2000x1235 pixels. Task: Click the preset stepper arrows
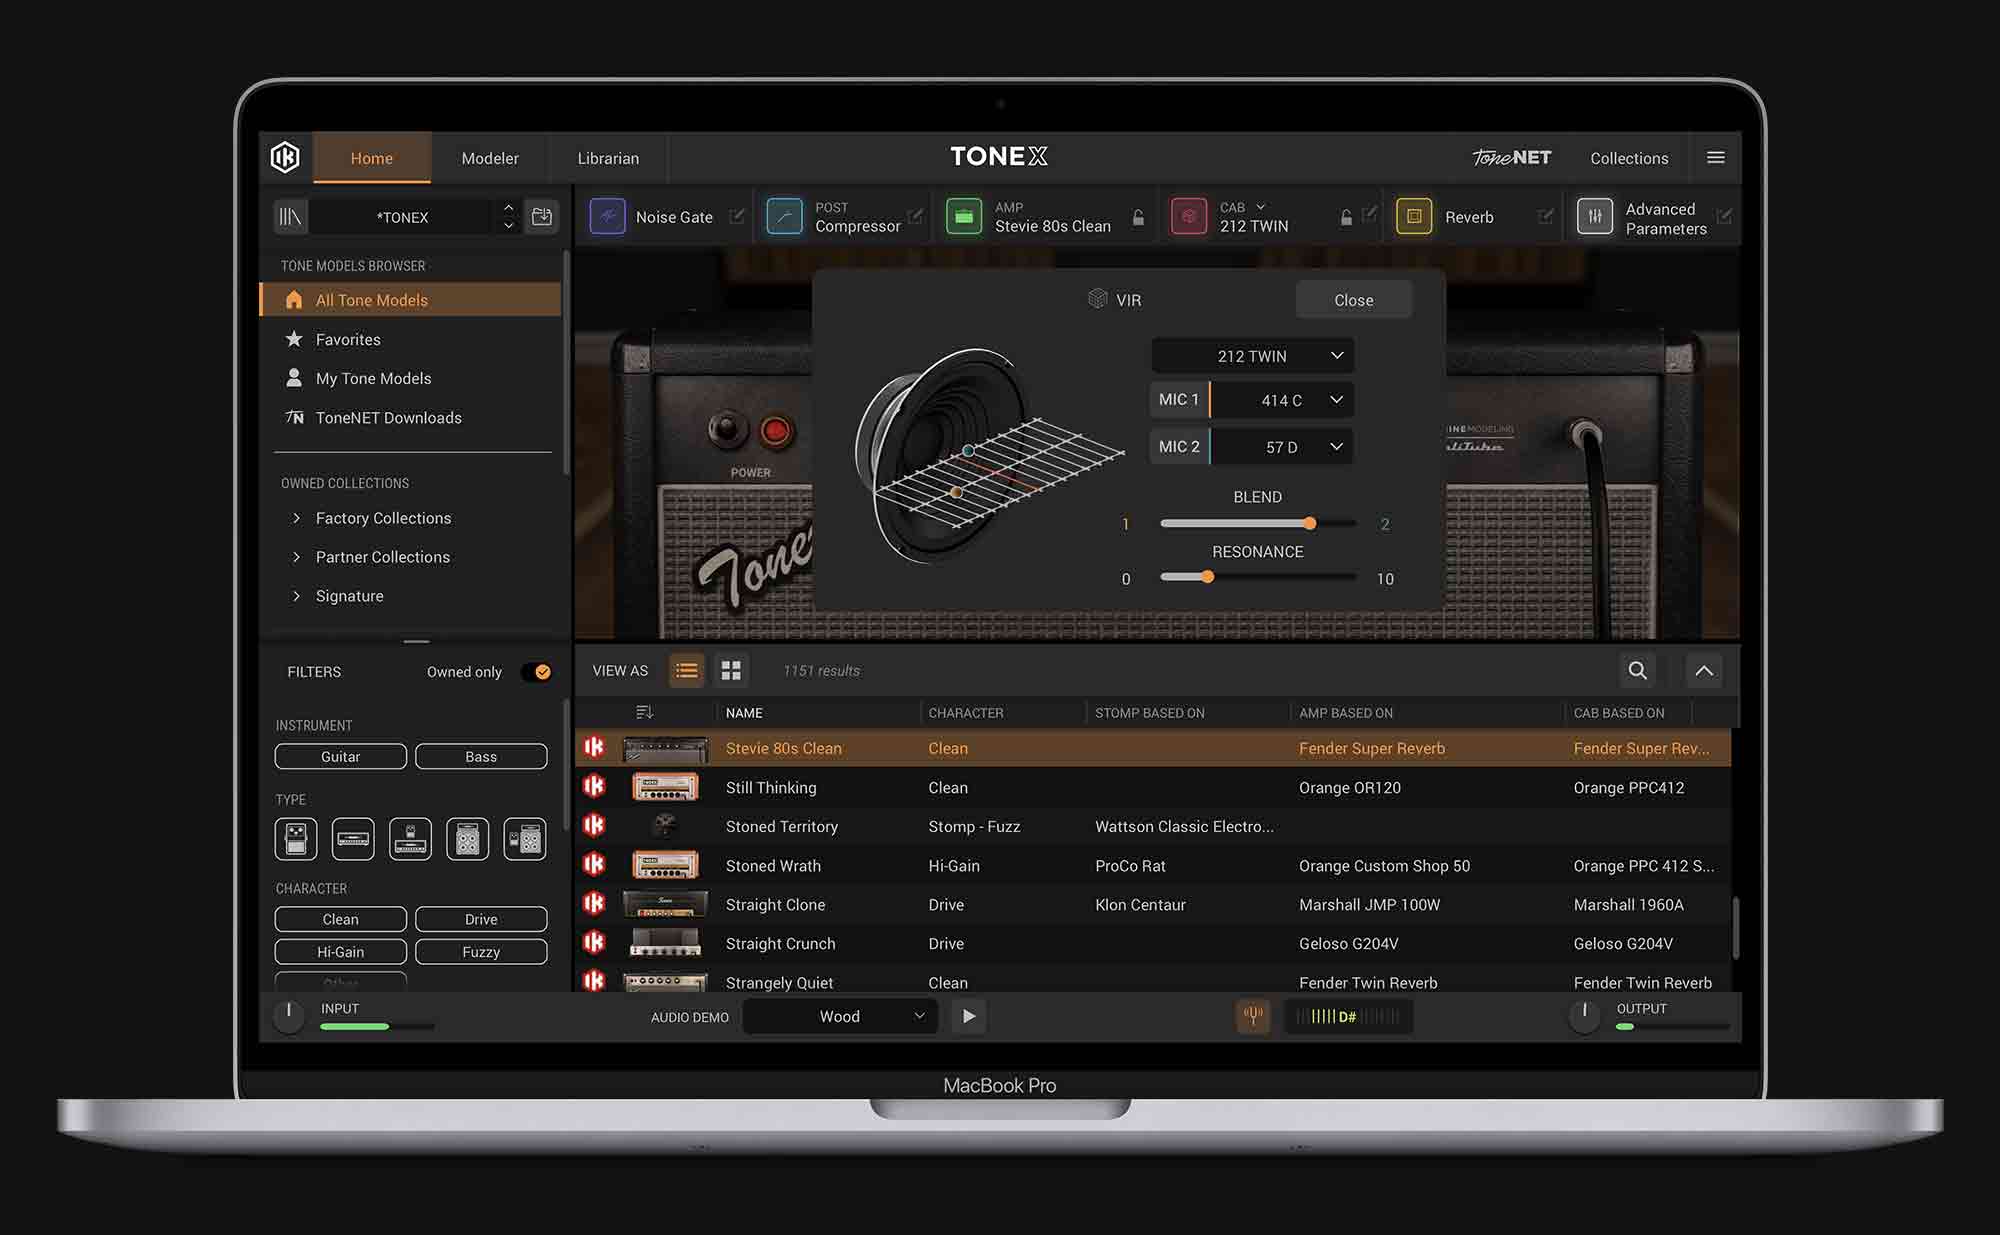[x=508, y=217]
